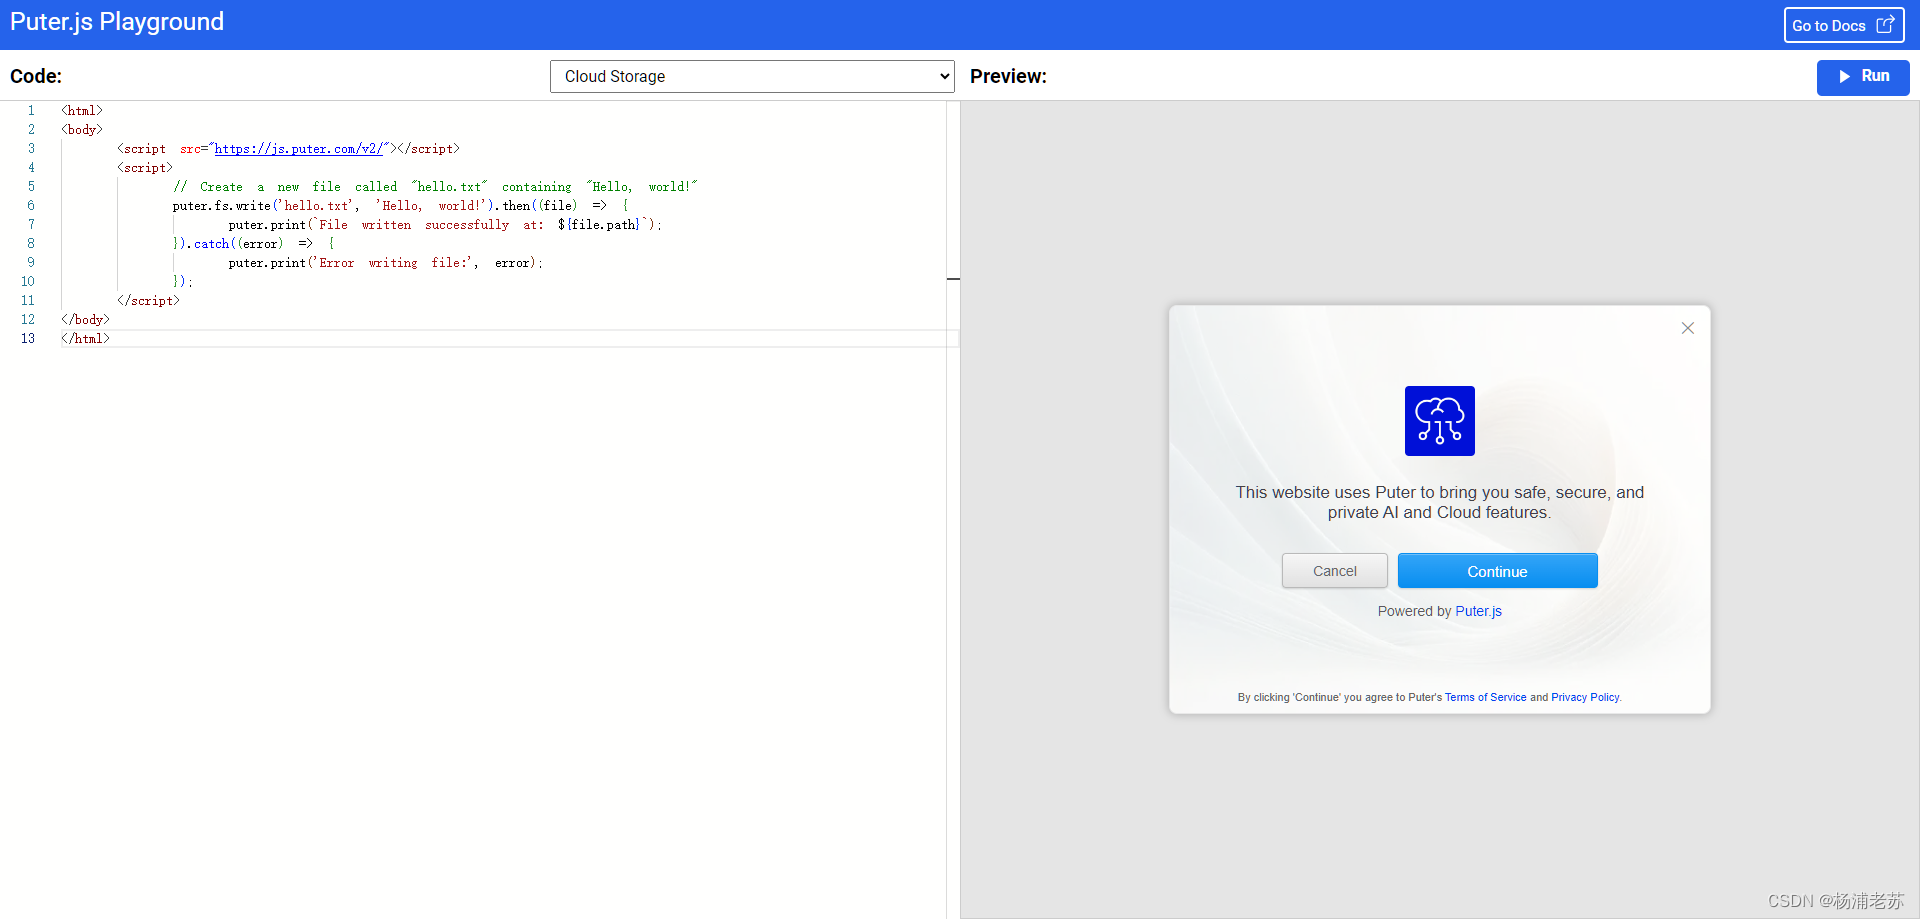Viewport: 1920px width, 919px height.
Task: Open the Go to Docs link
Action: (1843, 25)
